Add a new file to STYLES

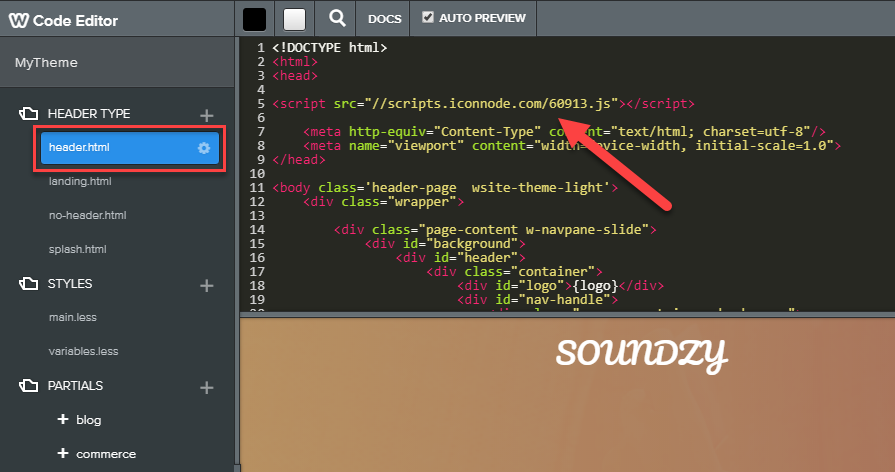(207, 285)
